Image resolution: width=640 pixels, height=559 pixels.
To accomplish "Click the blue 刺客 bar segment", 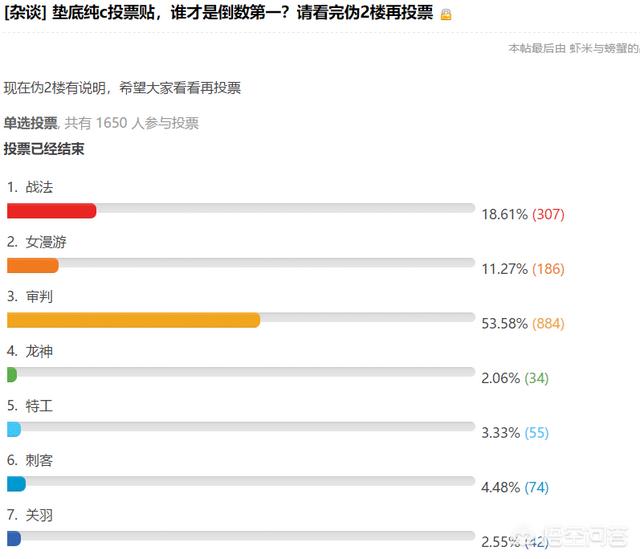I will (x=16, y=484).
